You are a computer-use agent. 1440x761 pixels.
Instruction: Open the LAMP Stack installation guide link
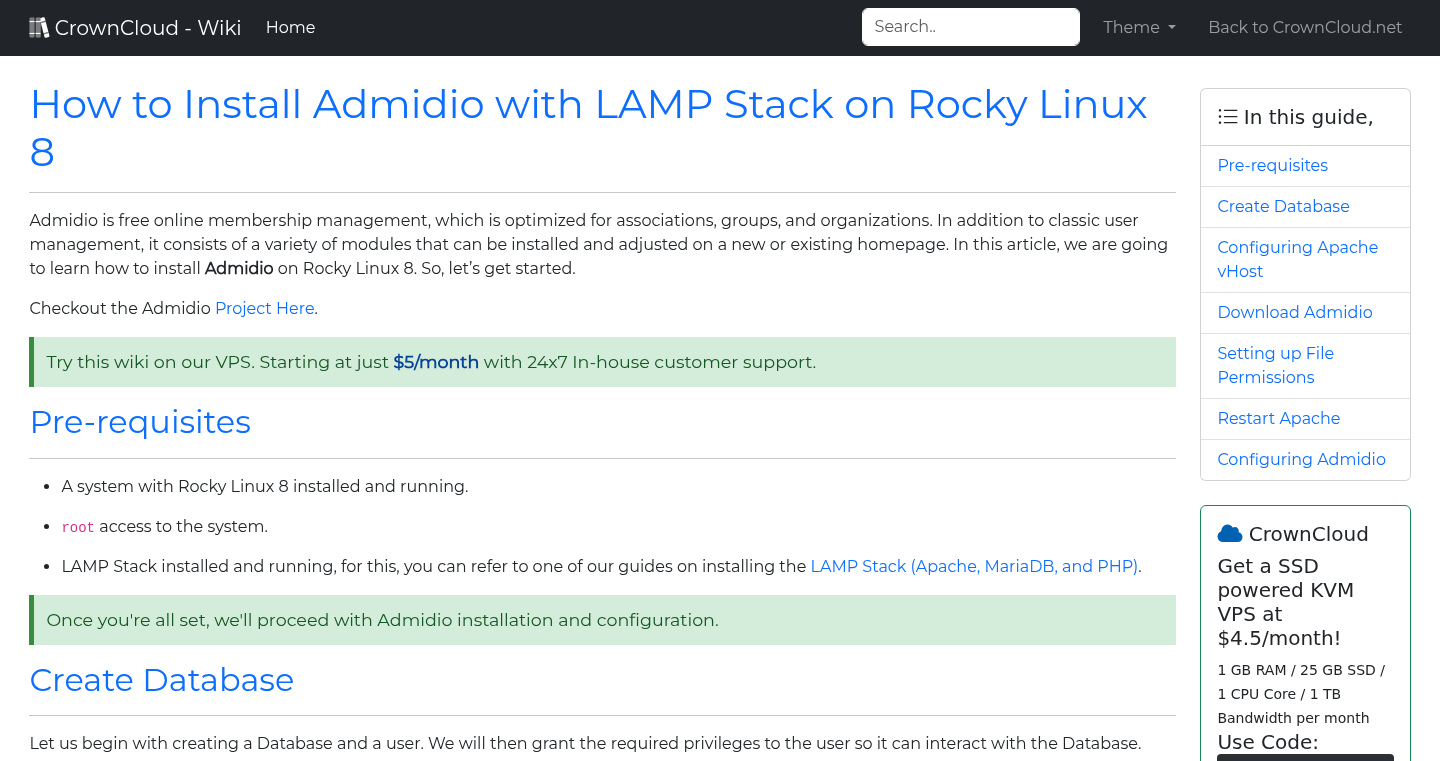(974, 566)
